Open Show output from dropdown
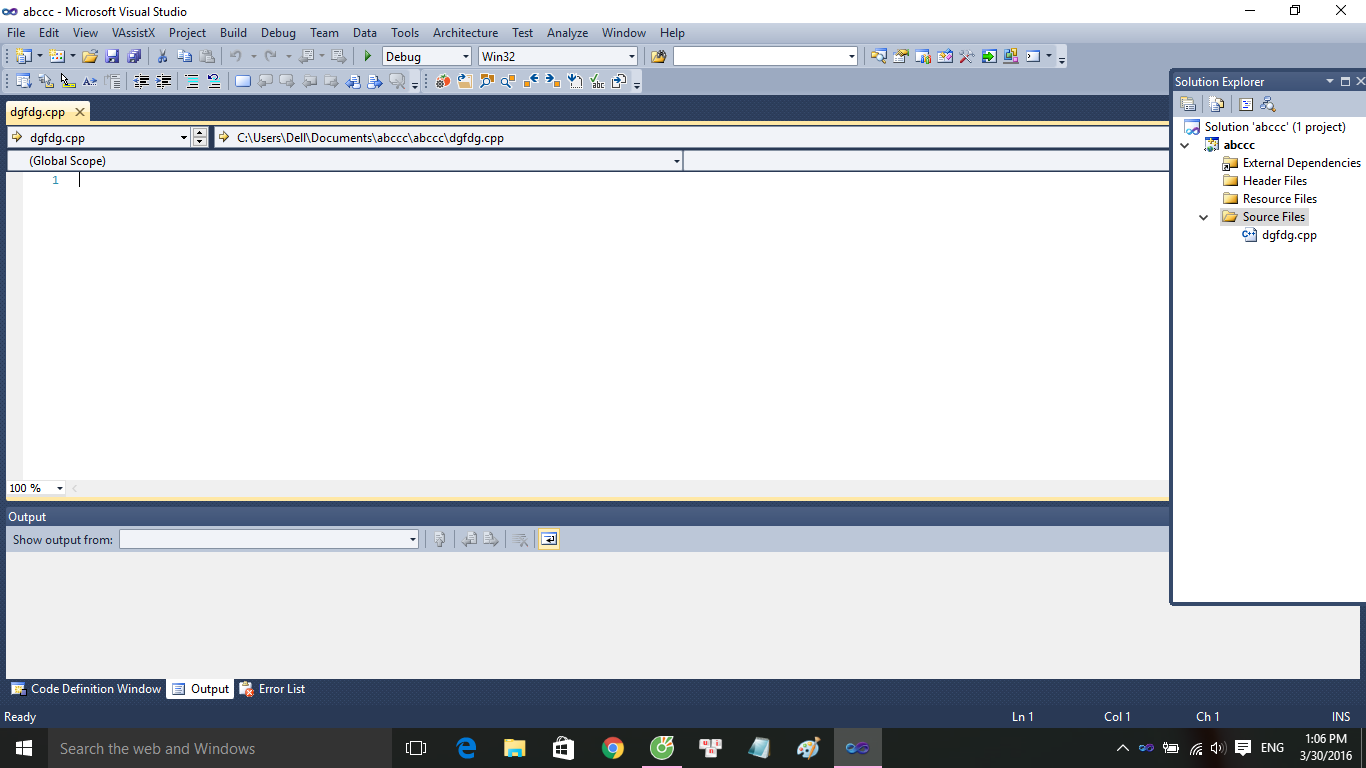This screenshot has height=768, width=1366. (x=413, y=540)
